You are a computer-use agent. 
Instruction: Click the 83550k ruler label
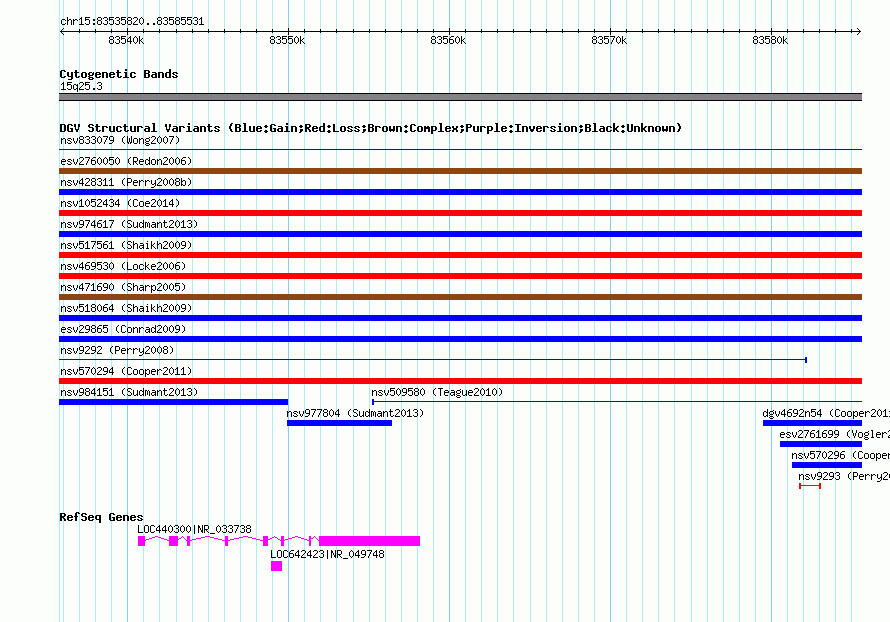click(287, 40)
